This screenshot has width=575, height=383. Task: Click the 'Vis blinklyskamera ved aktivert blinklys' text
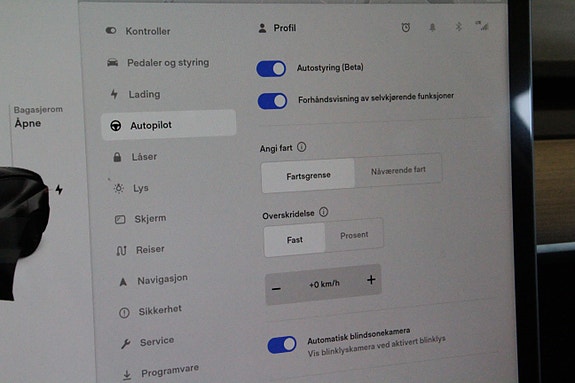click(377, 346)
